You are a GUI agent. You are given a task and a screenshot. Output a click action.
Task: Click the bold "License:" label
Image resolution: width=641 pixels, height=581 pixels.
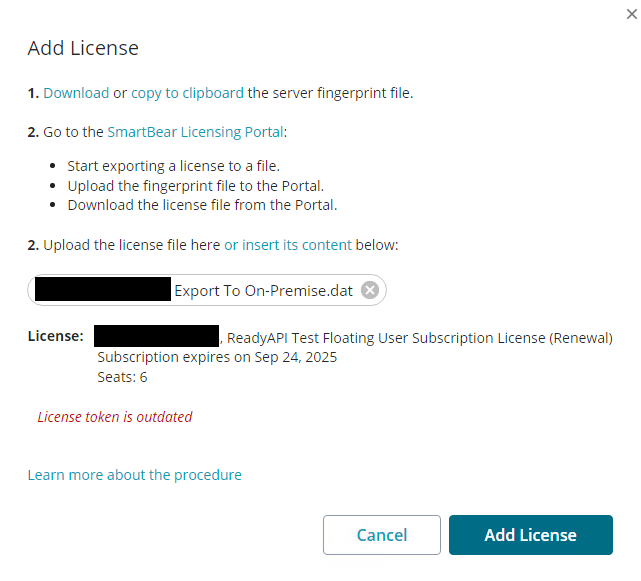click(56, 336)
